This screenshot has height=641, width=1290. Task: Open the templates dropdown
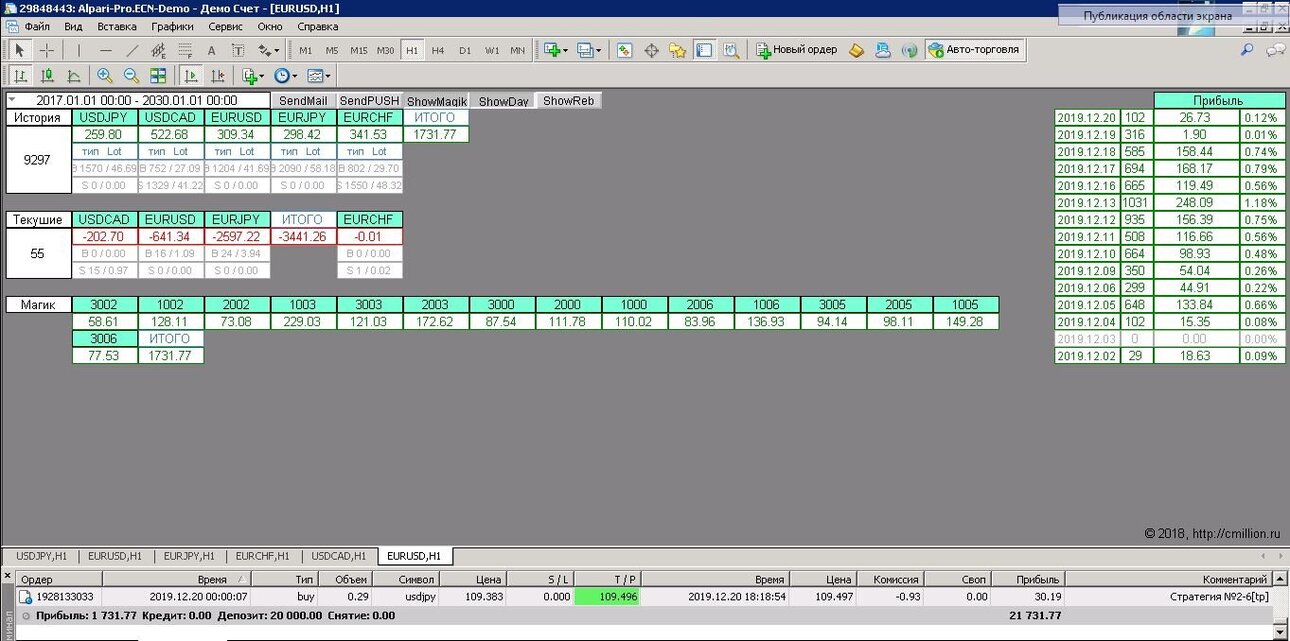coord(319,76)
